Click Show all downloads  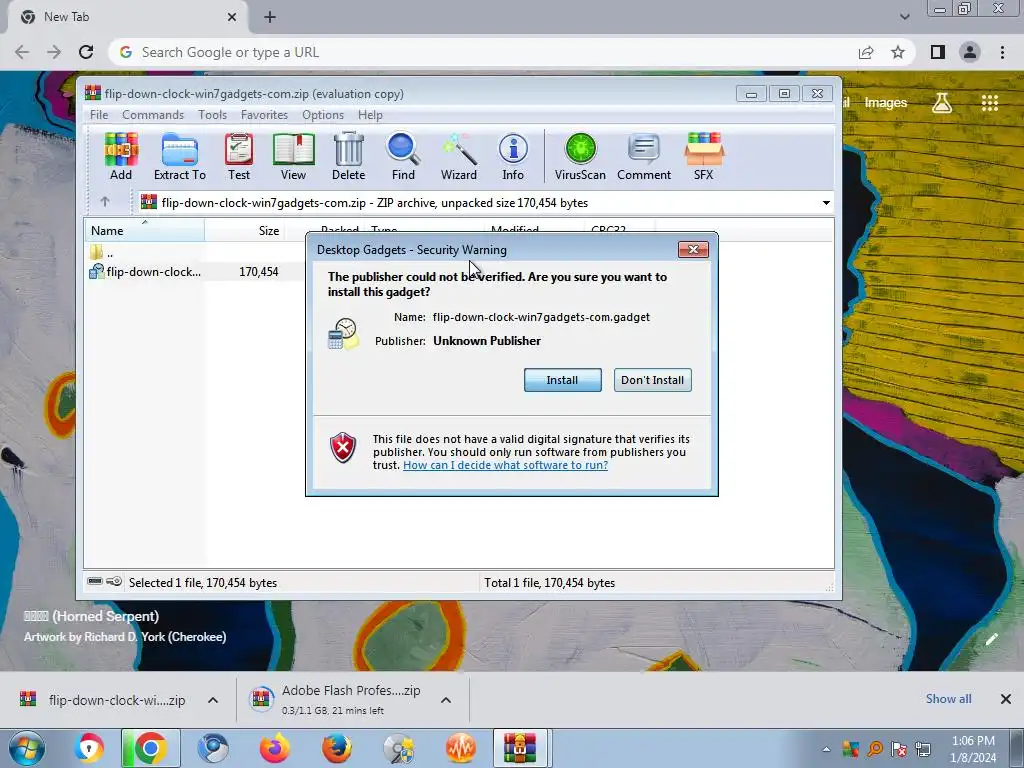pyautogui.click(x=948, y=699)
